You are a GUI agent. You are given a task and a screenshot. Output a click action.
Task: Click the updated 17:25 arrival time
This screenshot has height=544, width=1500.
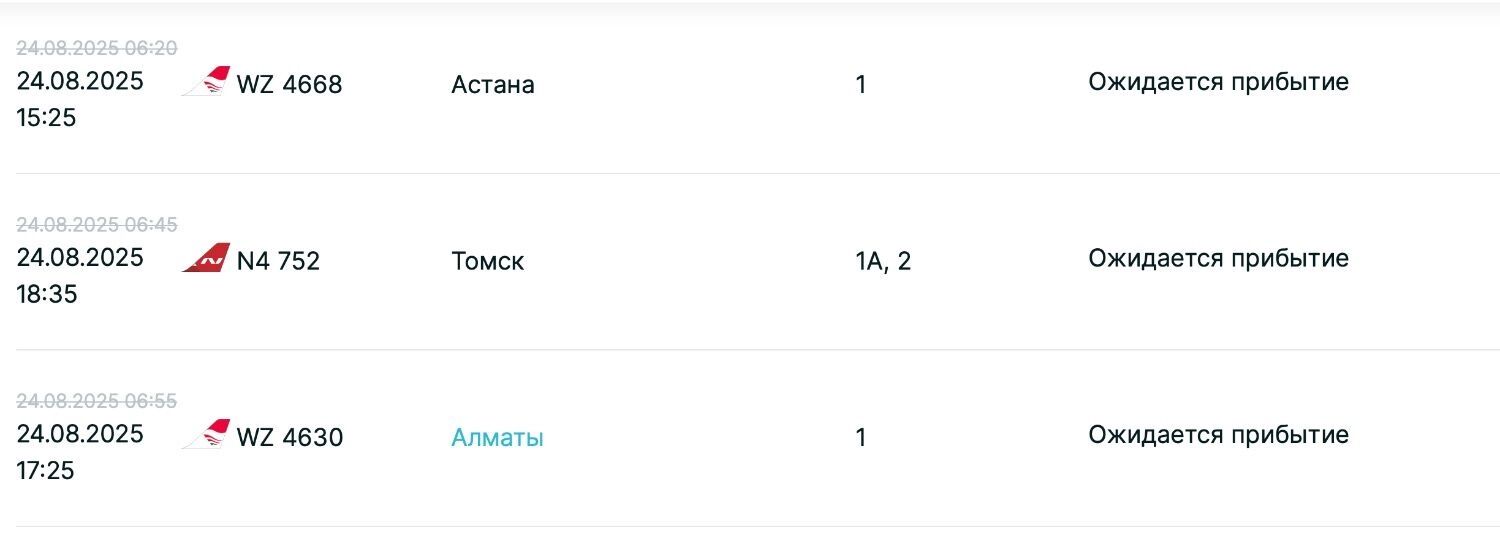pos(46,471)
